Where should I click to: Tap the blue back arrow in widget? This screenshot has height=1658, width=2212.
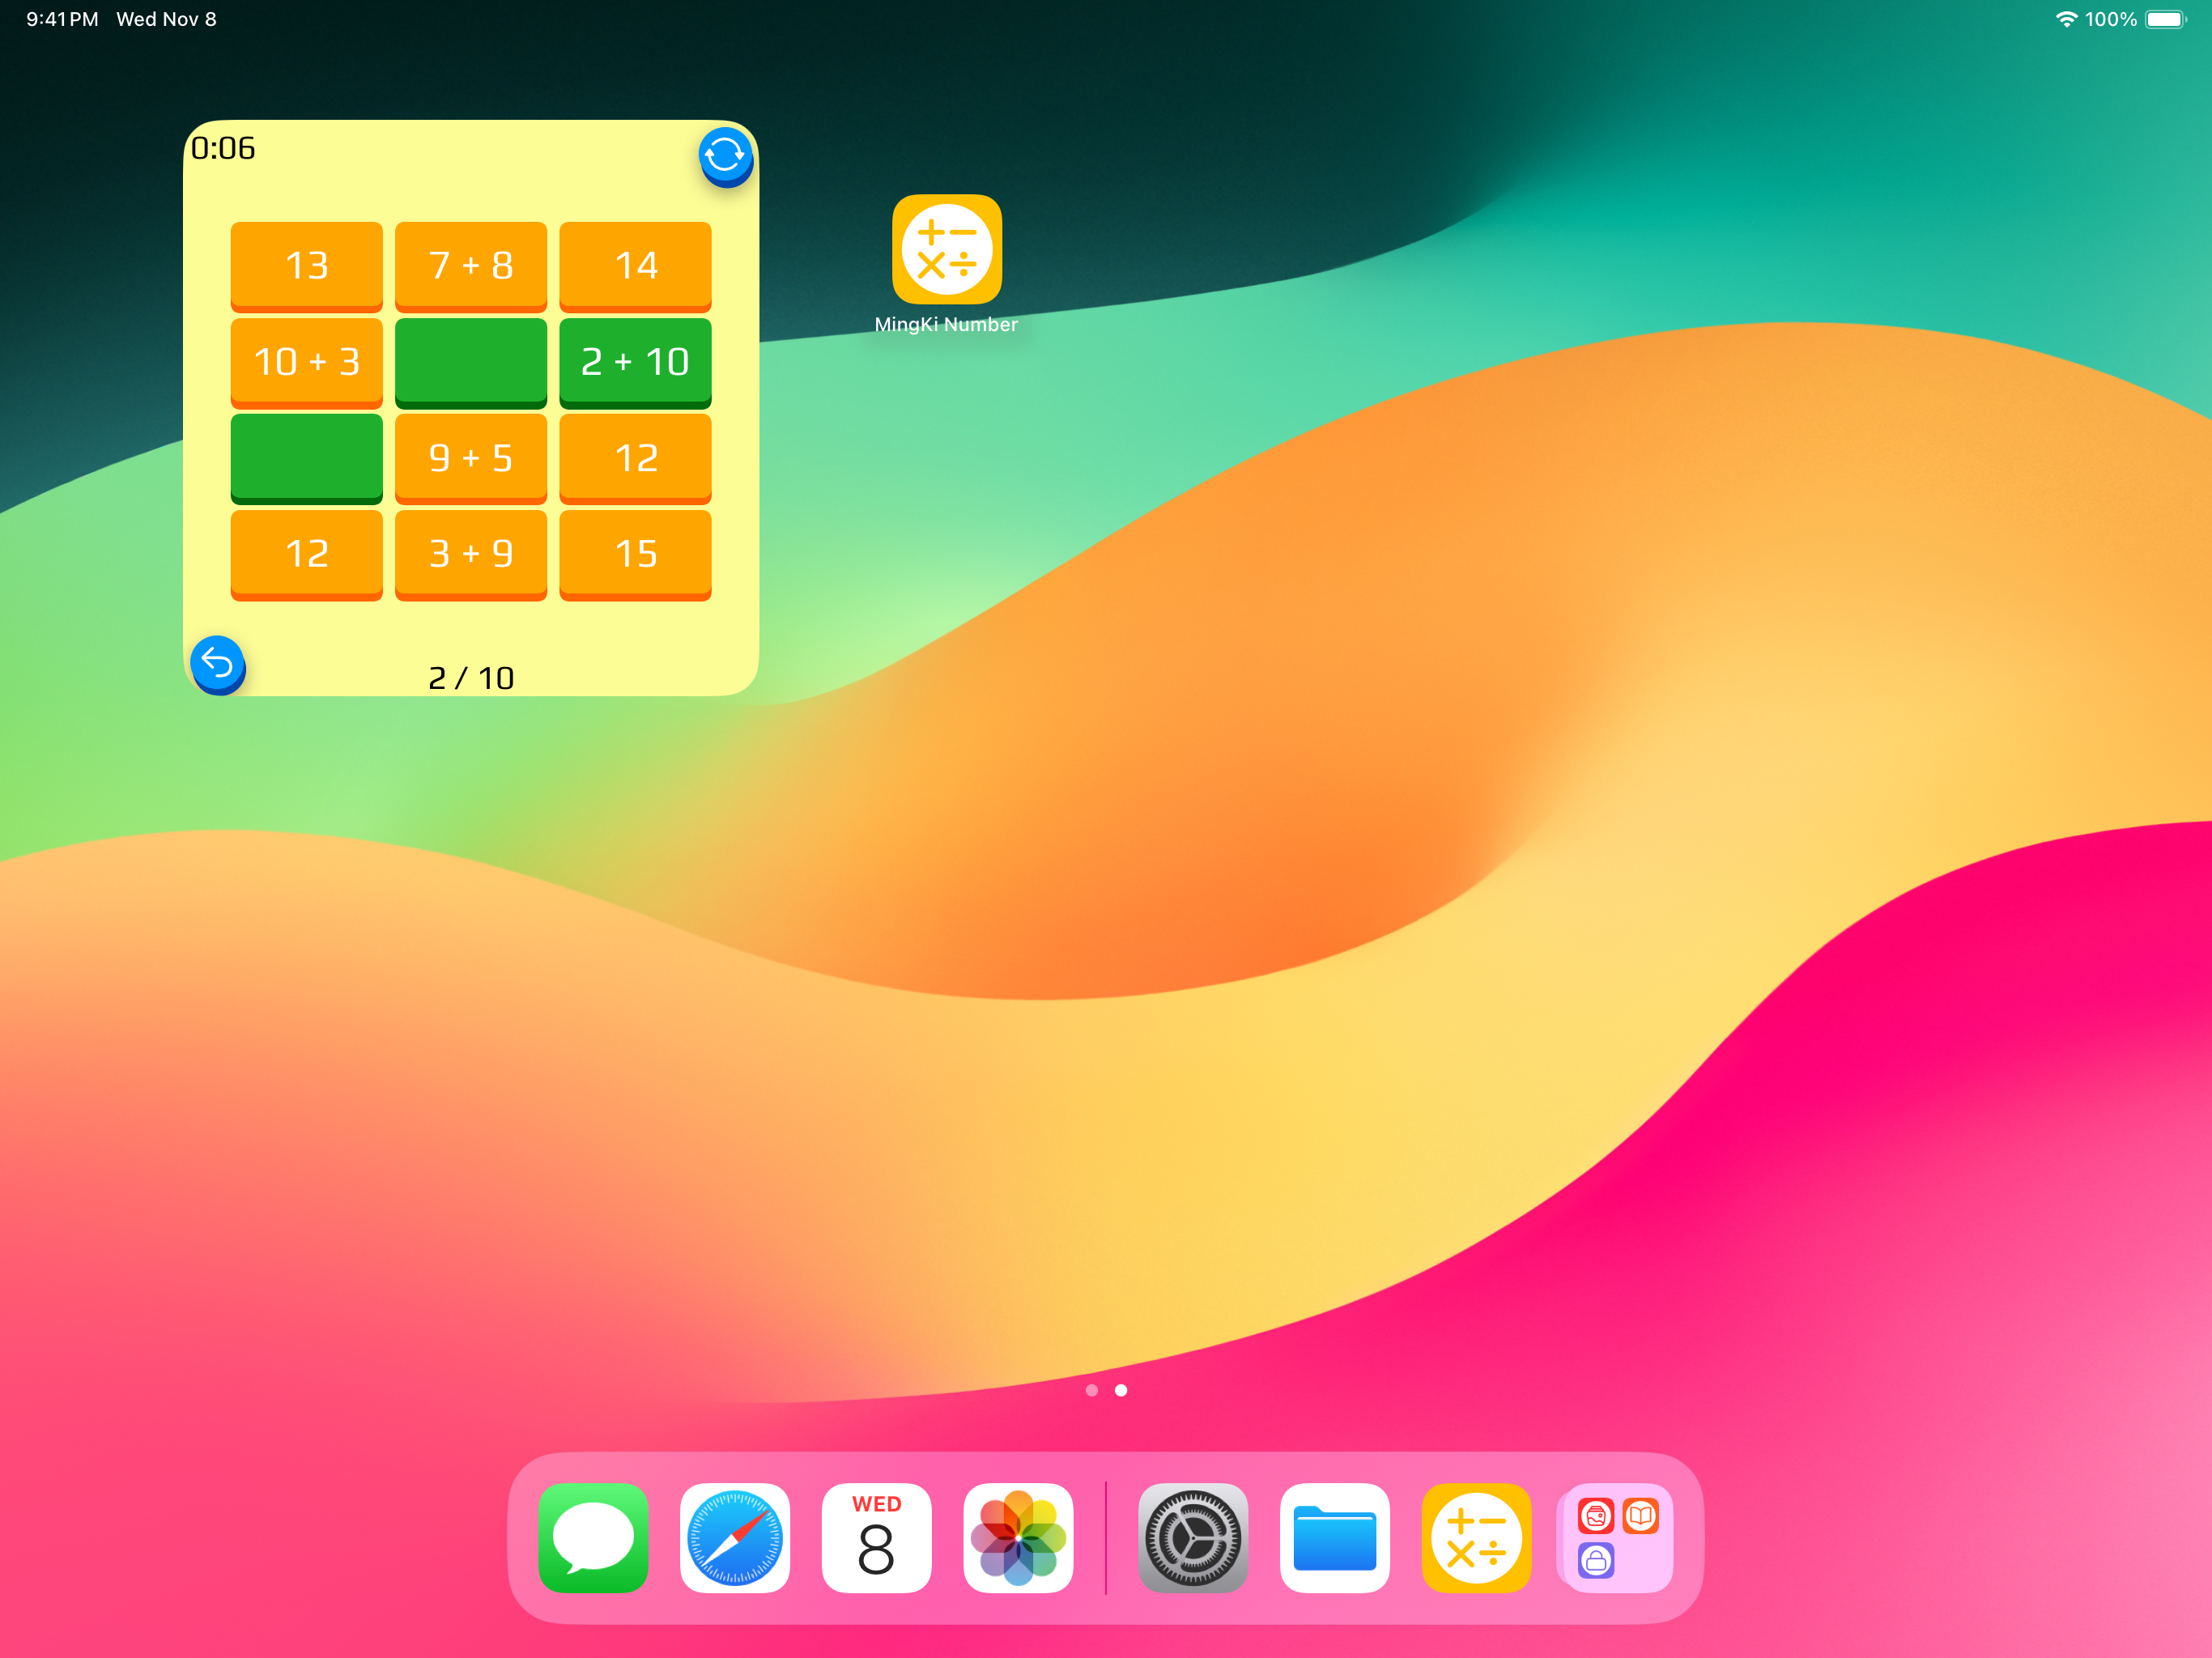coord(217,664)
